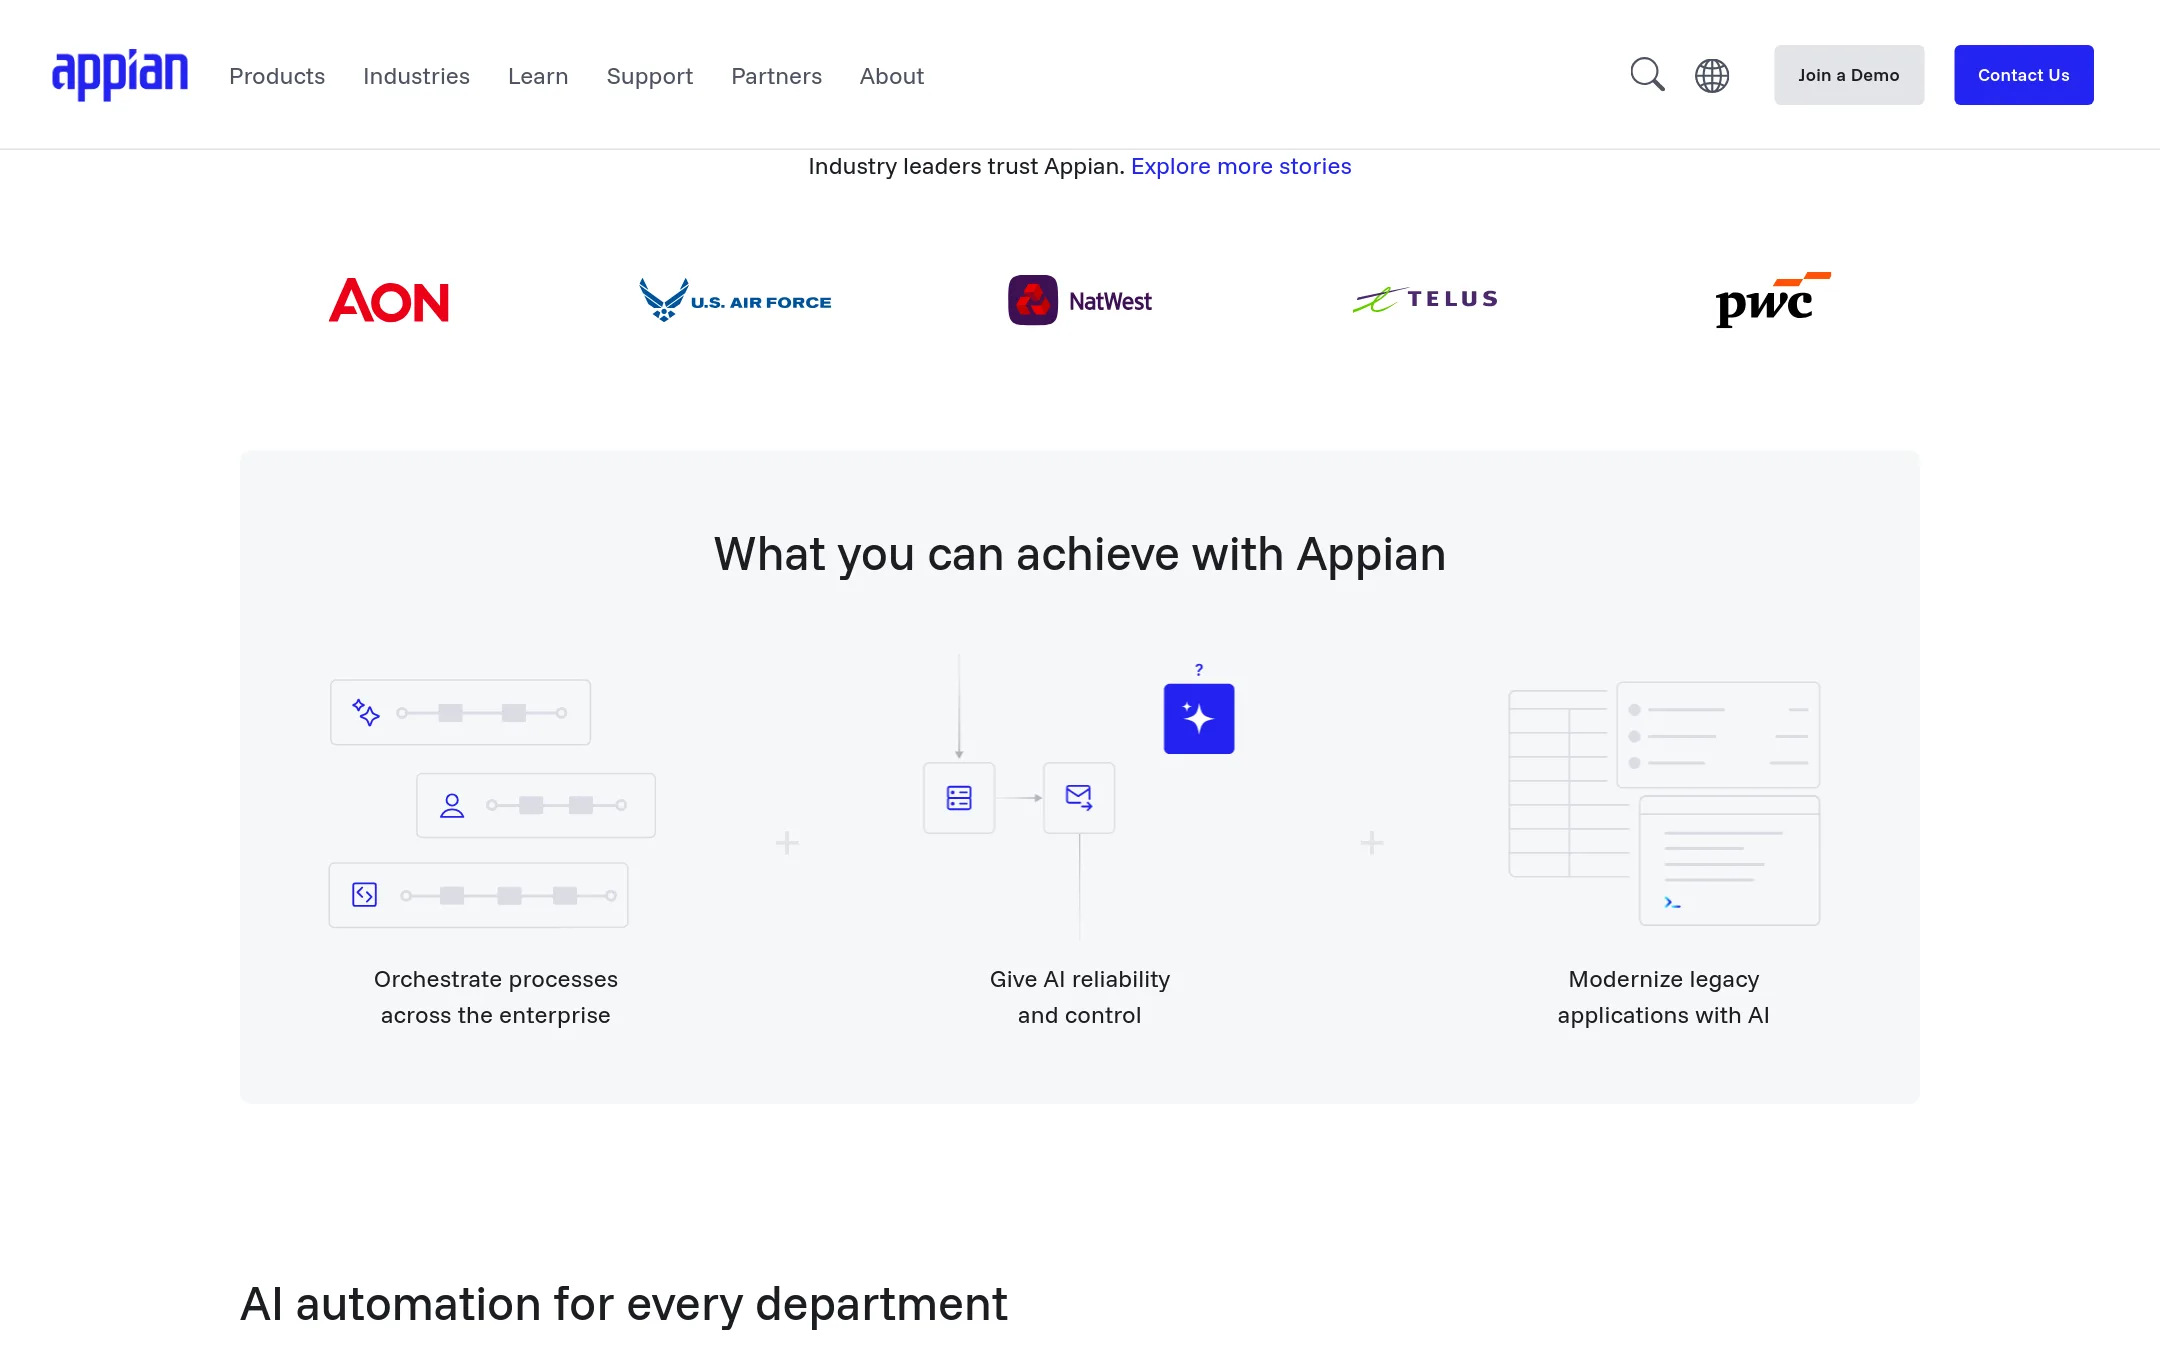Click 'What you can achieve with Appian' heading
2160x1350 pixels.
point(1080,554)
